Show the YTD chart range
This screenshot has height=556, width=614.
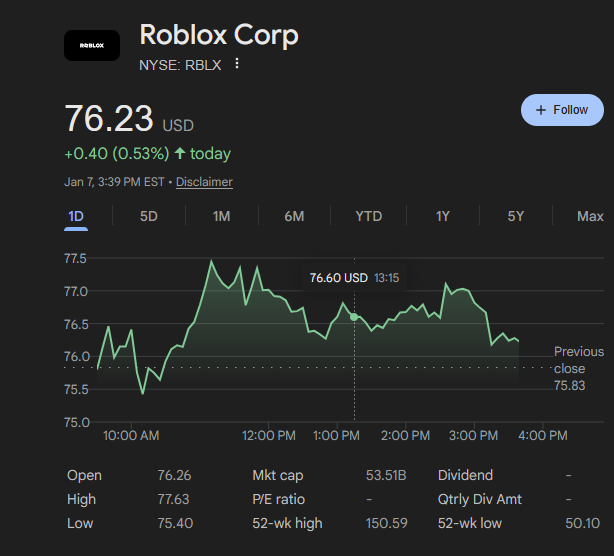tap(368, 216)
